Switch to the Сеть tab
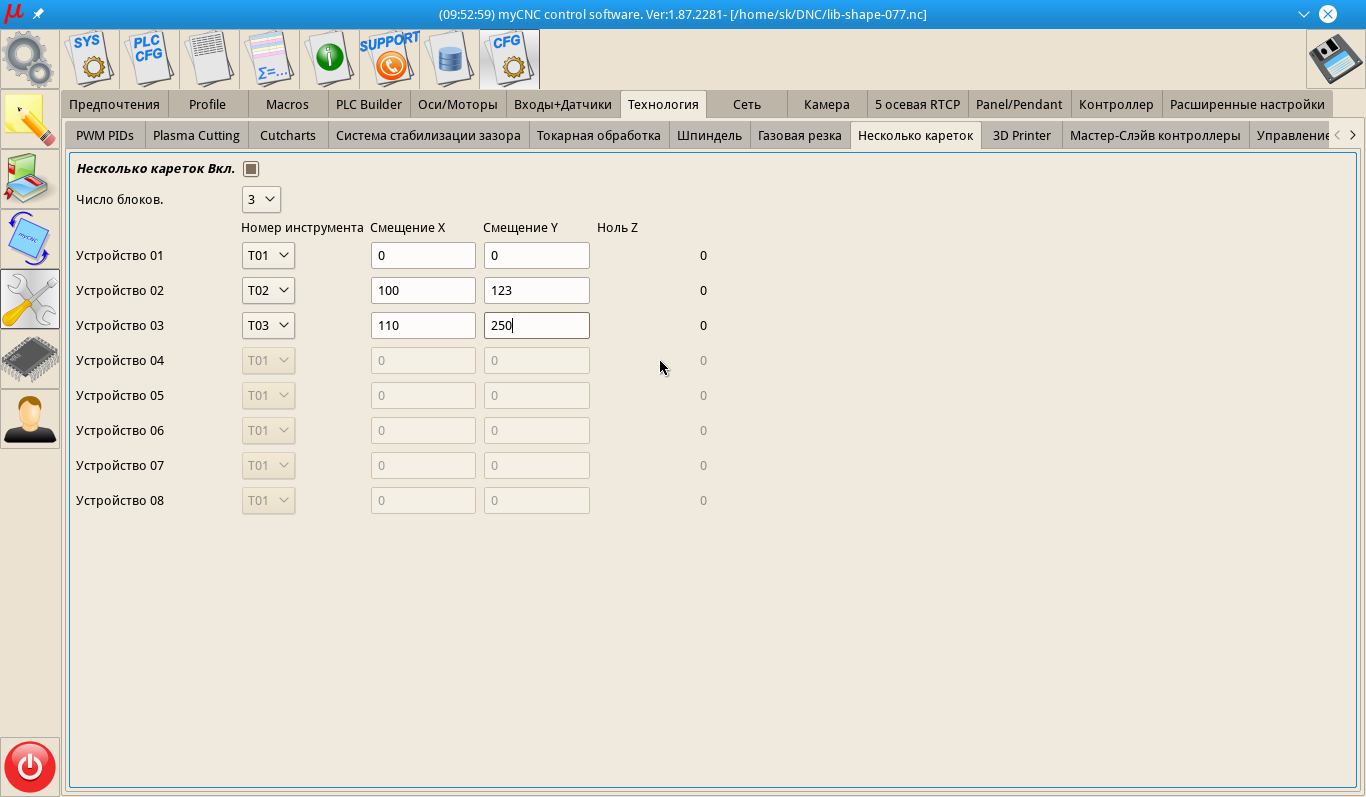Image resolution: width=1366 pixels, height=797 pixels. coord(747,104)
